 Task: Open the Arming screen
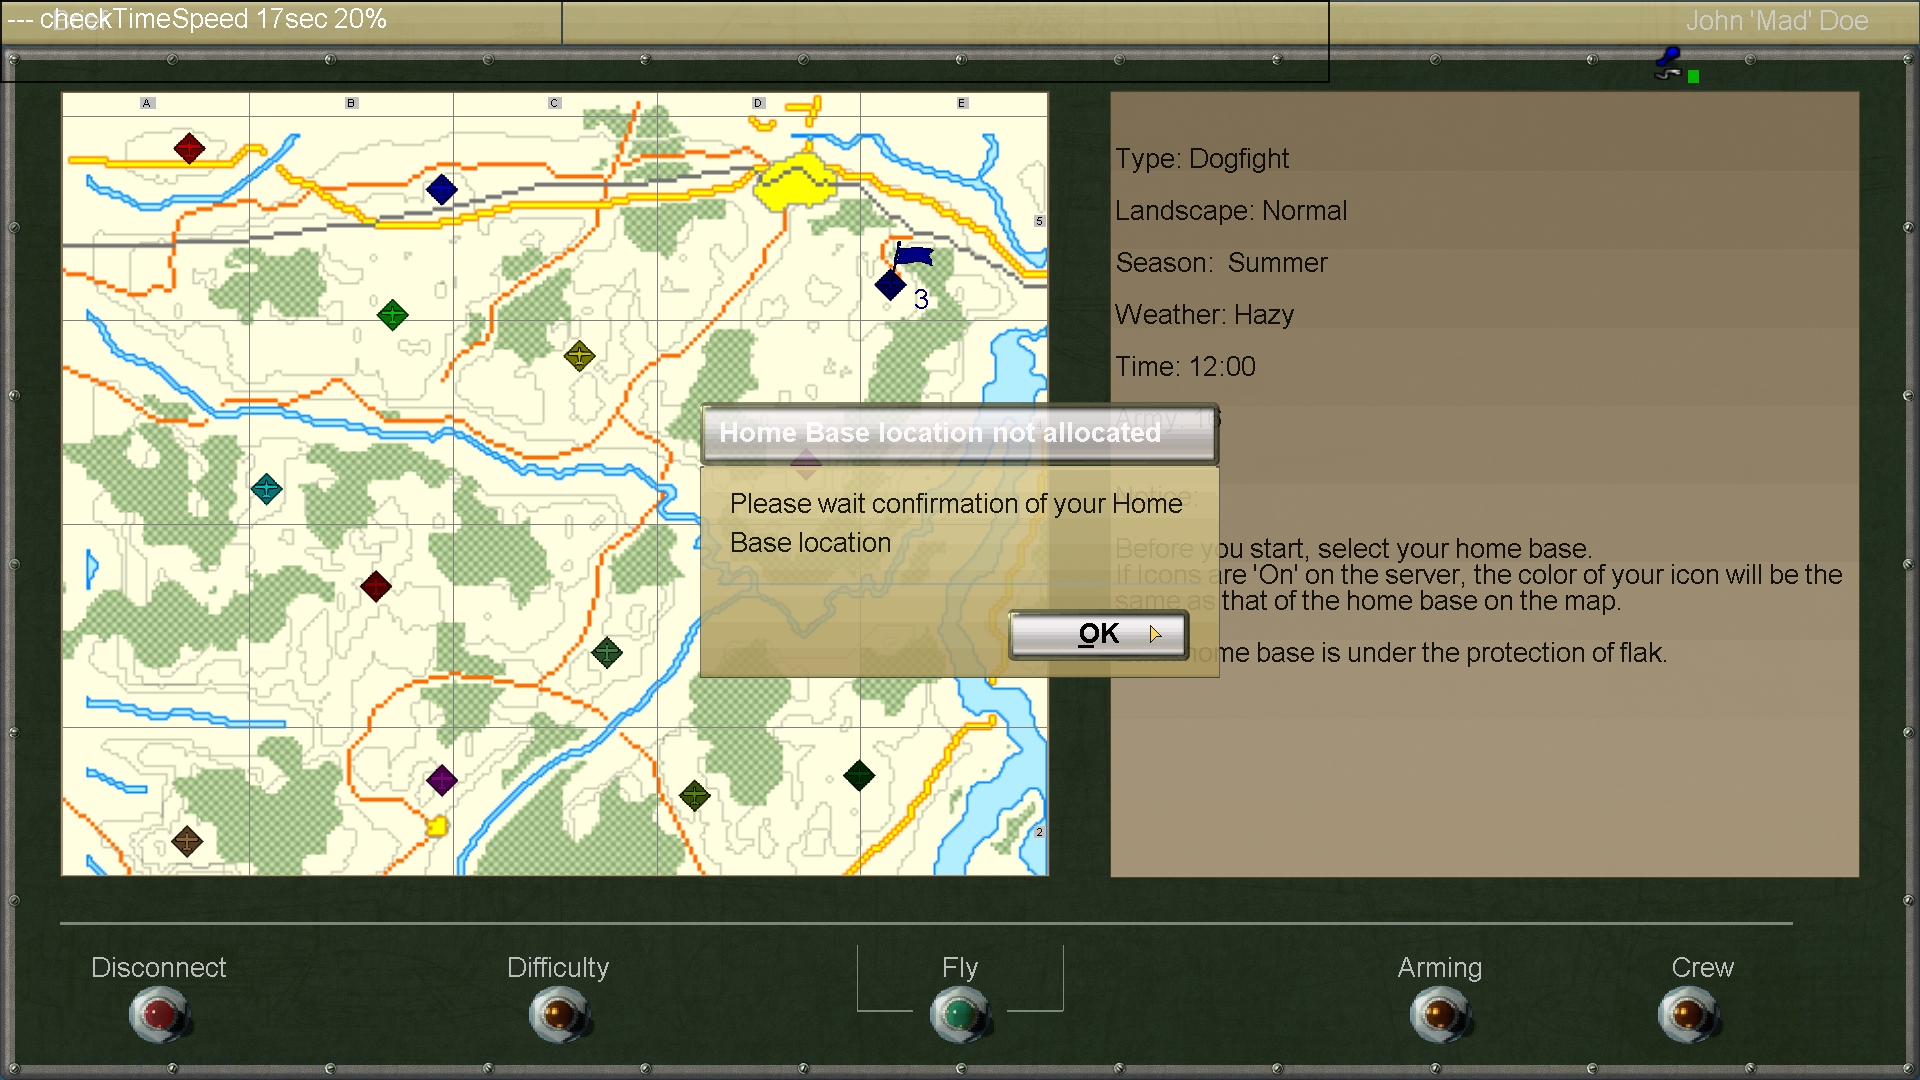pos(1439,1014)
